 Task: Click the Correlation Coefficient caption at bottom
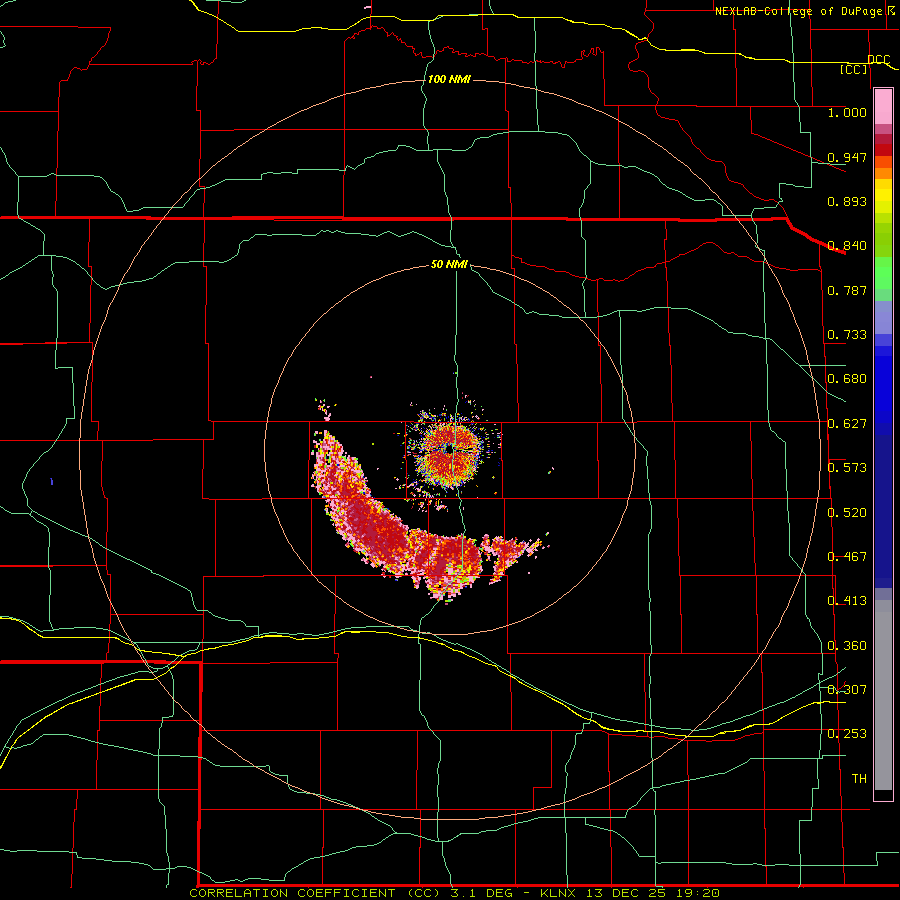pyautogui.click(x=454, y=893)
